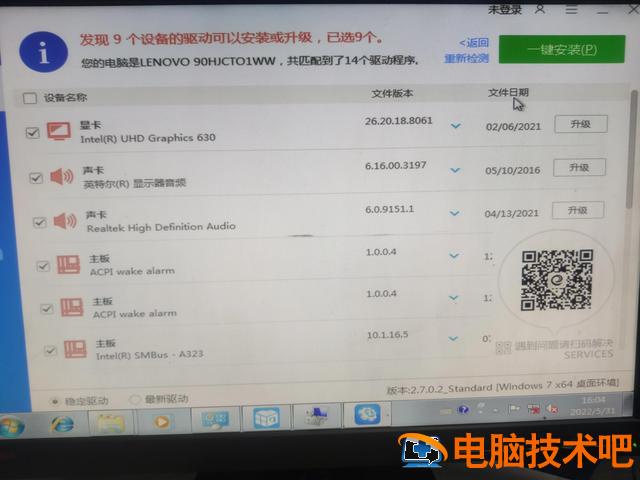
Task: Expand version dropdown for 6.0.9151.1
Action: [x=454, y=213]
